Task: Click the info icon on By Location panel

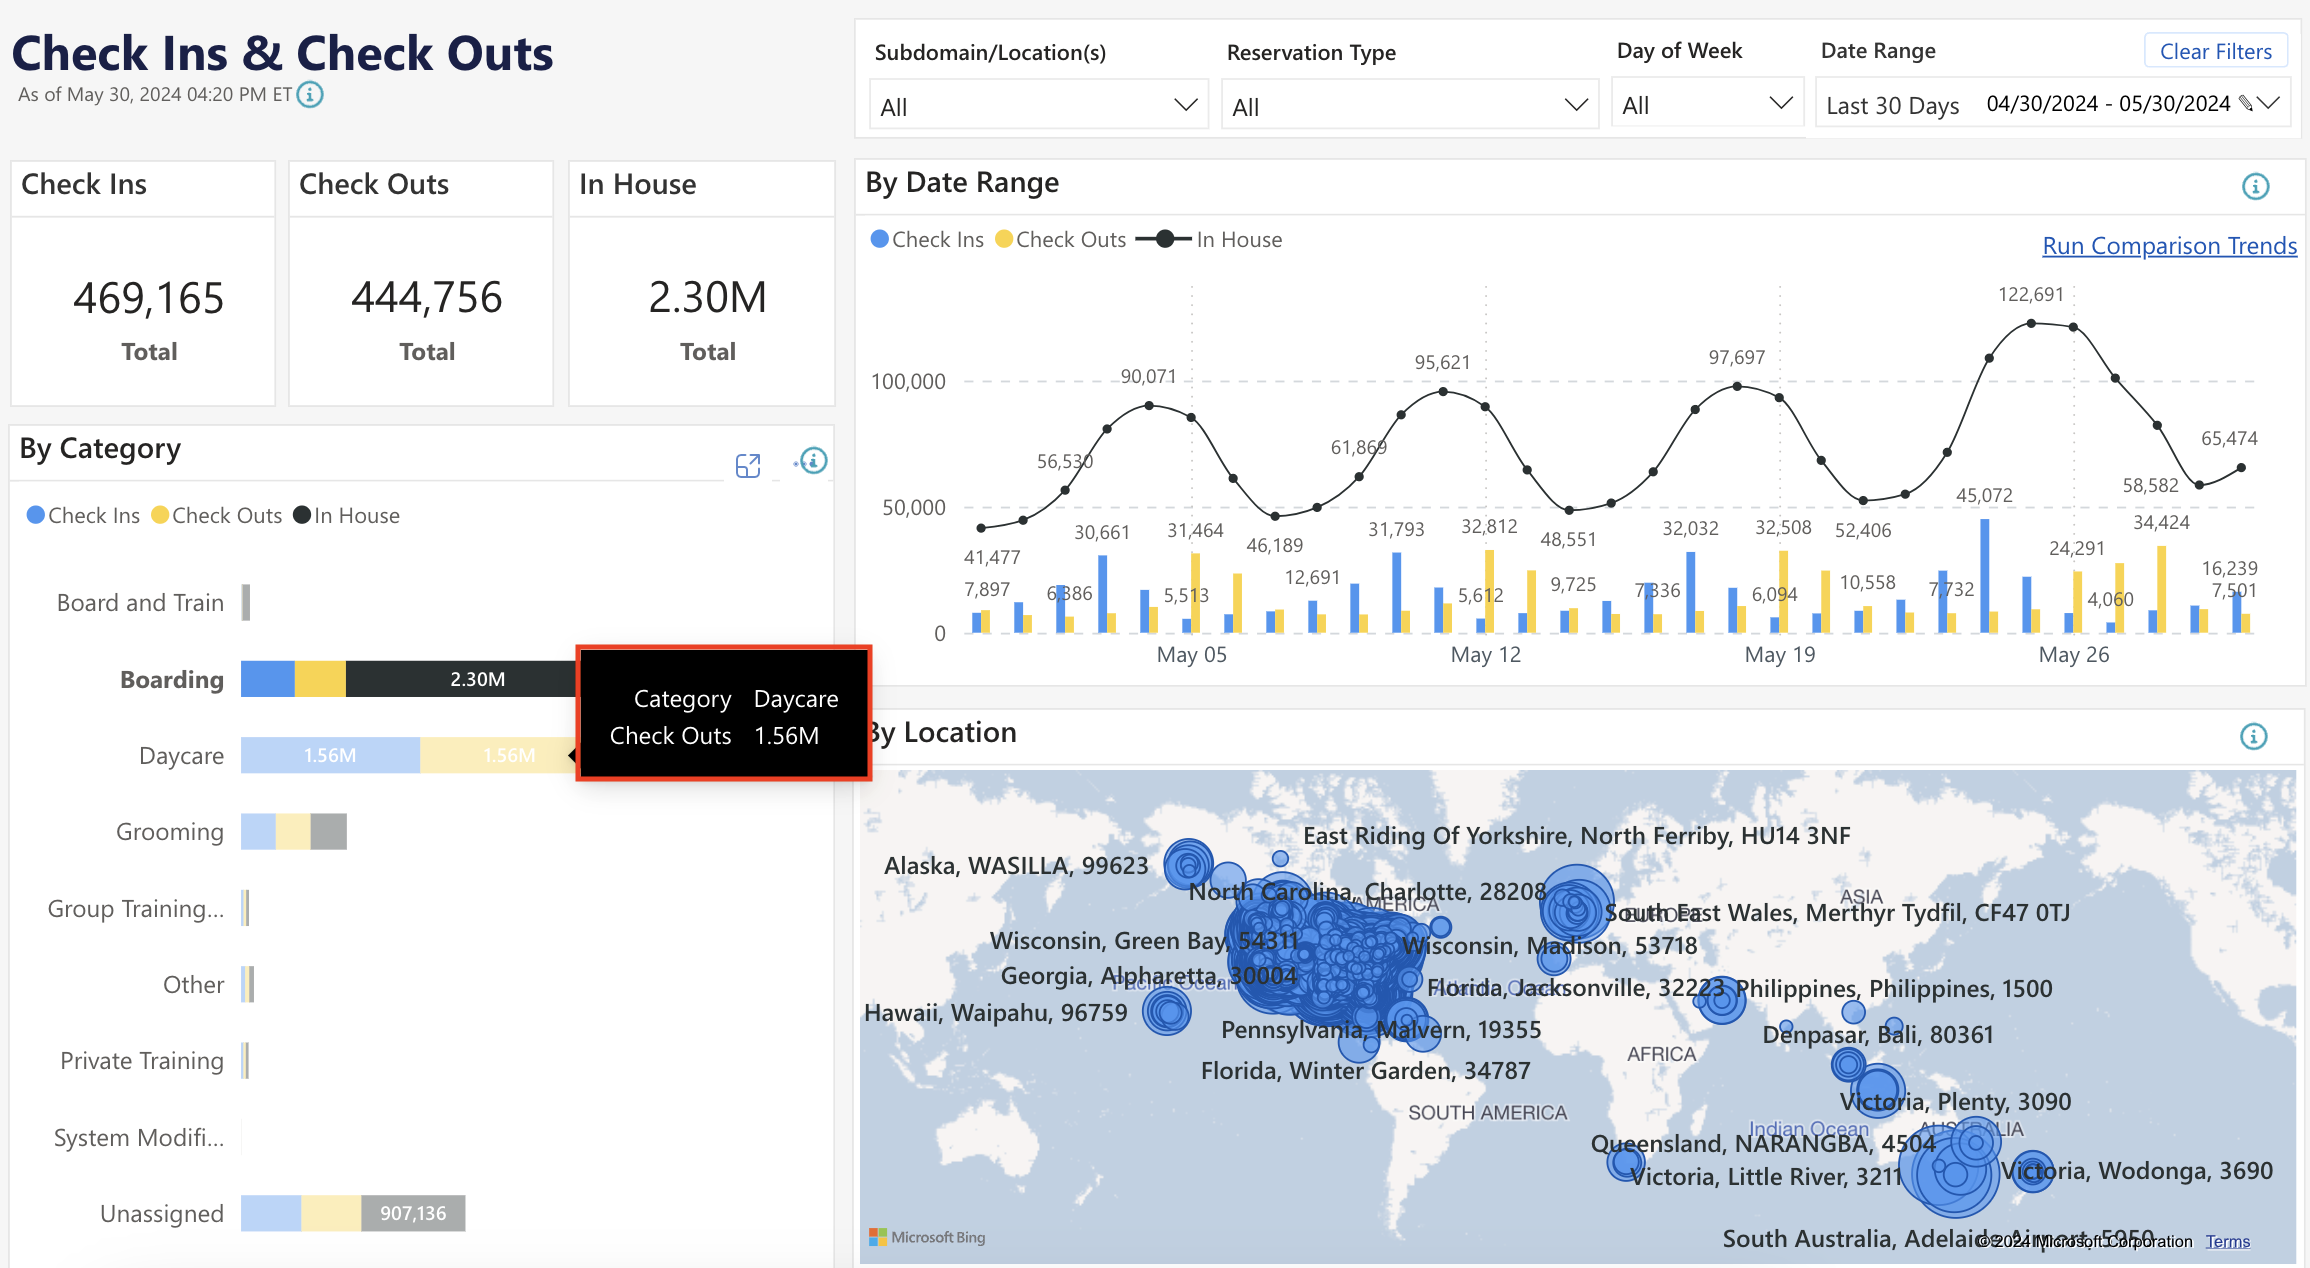Action: (x=2255, y=737)
